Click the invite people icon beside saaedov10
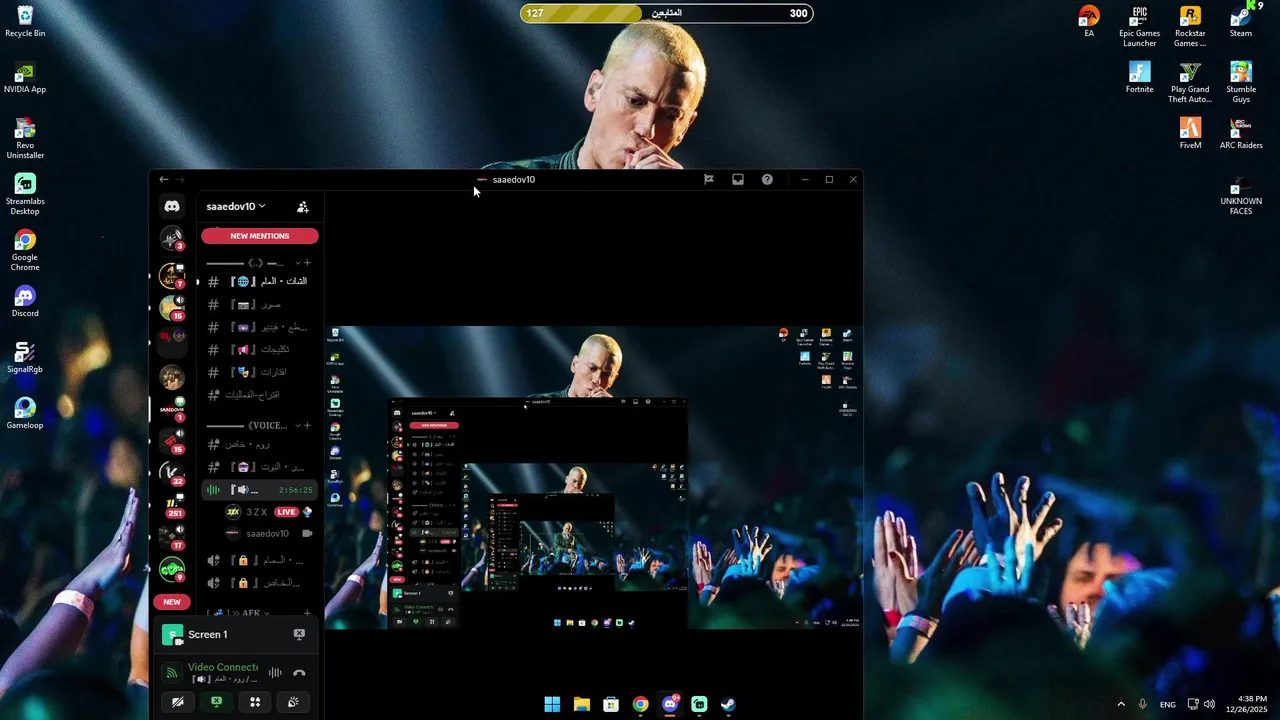This screenshot has height=720, width=1280. tap(303, 207)
